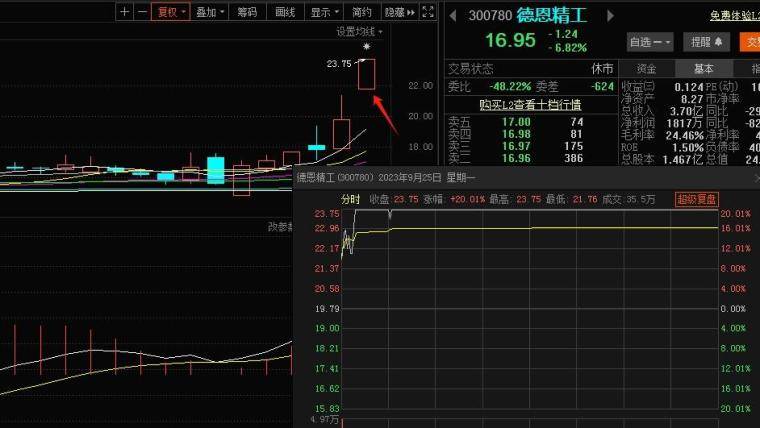Click the 筹码 chip distribution button
This screenshot has width=760, height=428.
[247, 12]
